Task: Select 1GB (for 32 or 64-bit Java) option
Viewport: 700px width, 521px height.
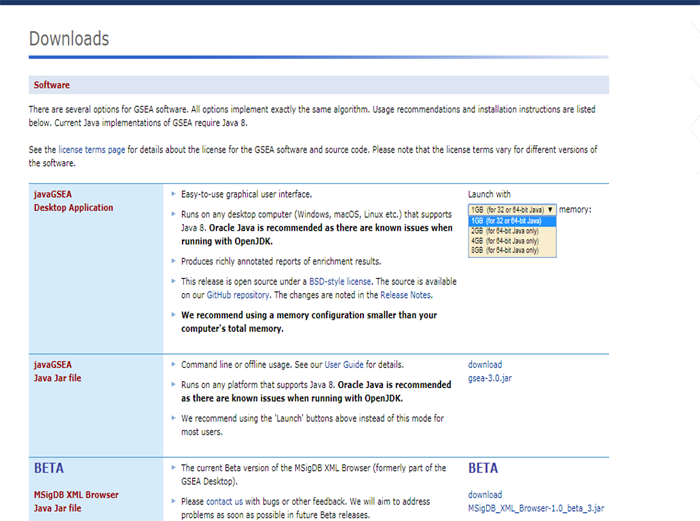Action: [x=512, y=221]
